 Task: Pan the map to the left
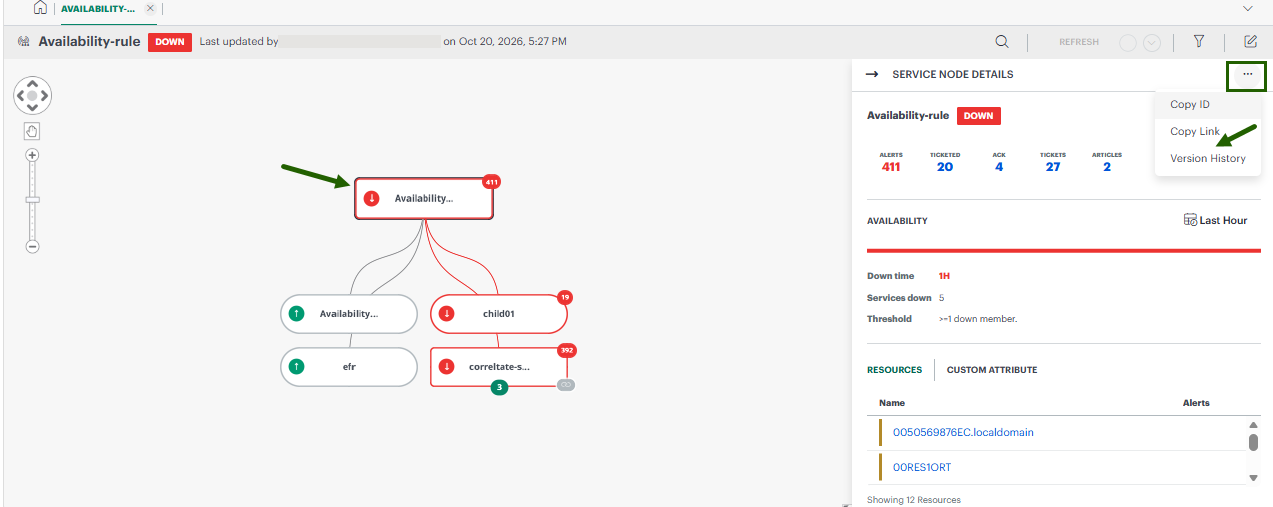click(20, 95)
